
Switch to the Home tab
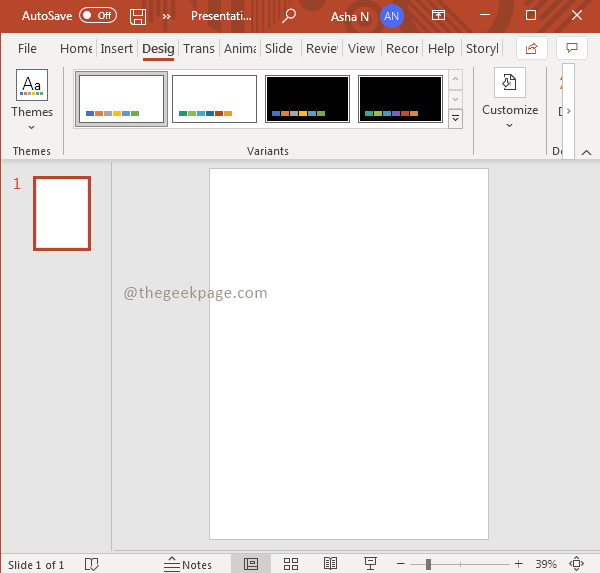coord(76,49)
